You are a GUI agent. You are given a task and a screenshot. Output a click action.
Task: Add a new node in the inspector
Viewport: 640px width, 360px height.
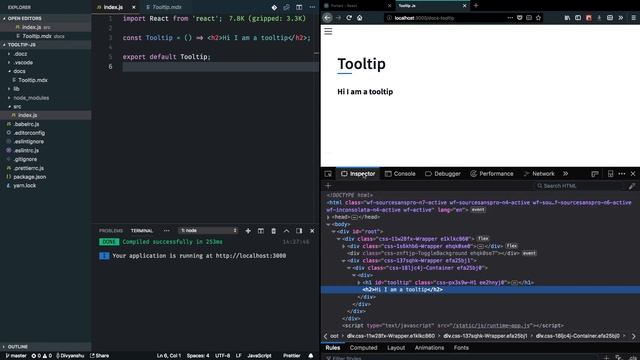click(x=328, y=186)
